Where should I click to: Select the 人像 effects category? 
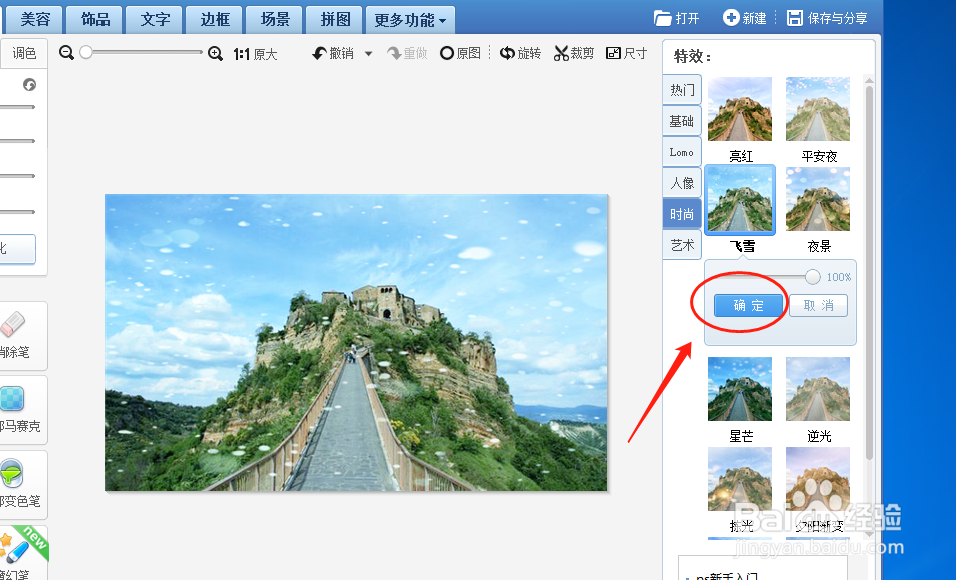[x=682, y=183]
